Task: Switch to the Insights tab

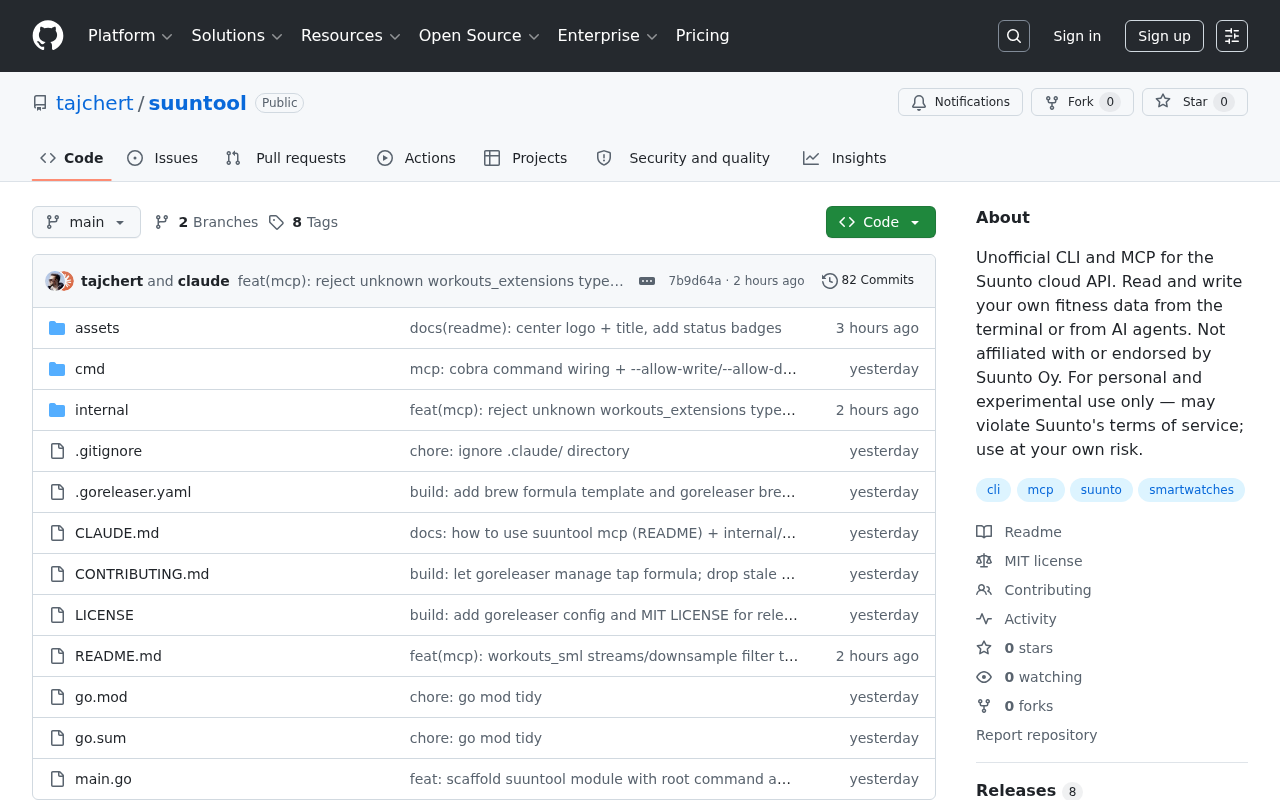Action: click(x=845, y=158)
